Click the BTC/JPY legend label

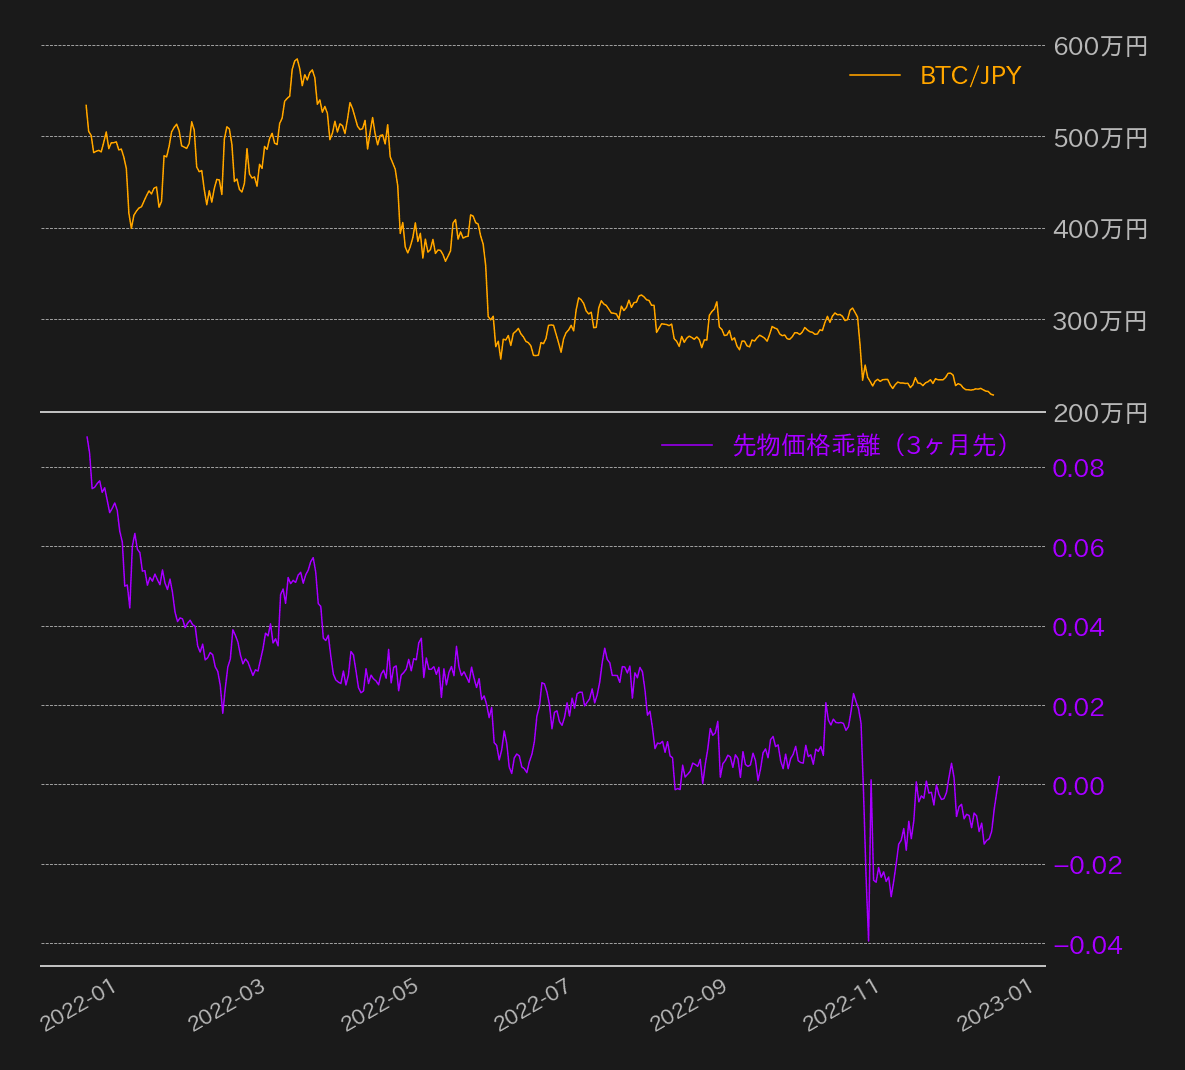point(970,76)
